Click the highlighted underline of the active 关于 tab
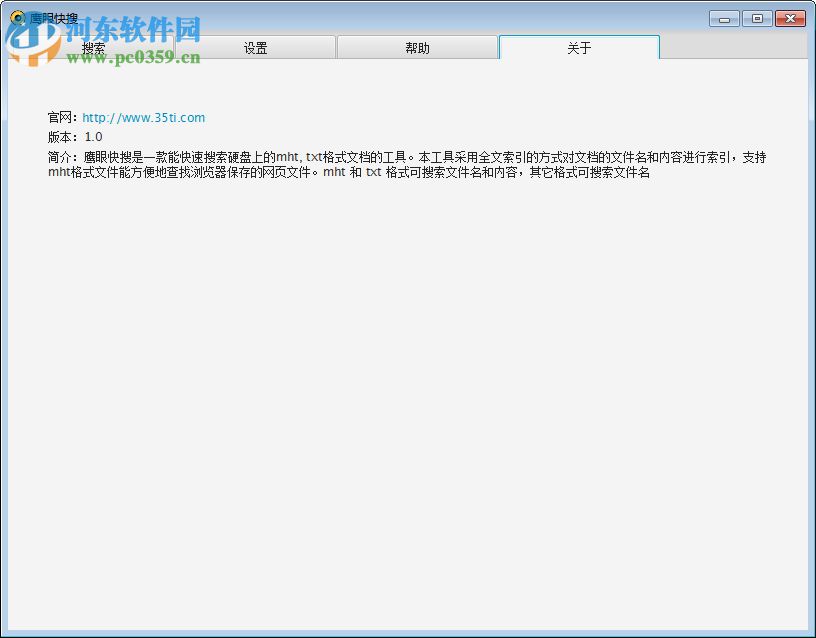The width and height of the screenshot is (816, 638). [579, 59]
